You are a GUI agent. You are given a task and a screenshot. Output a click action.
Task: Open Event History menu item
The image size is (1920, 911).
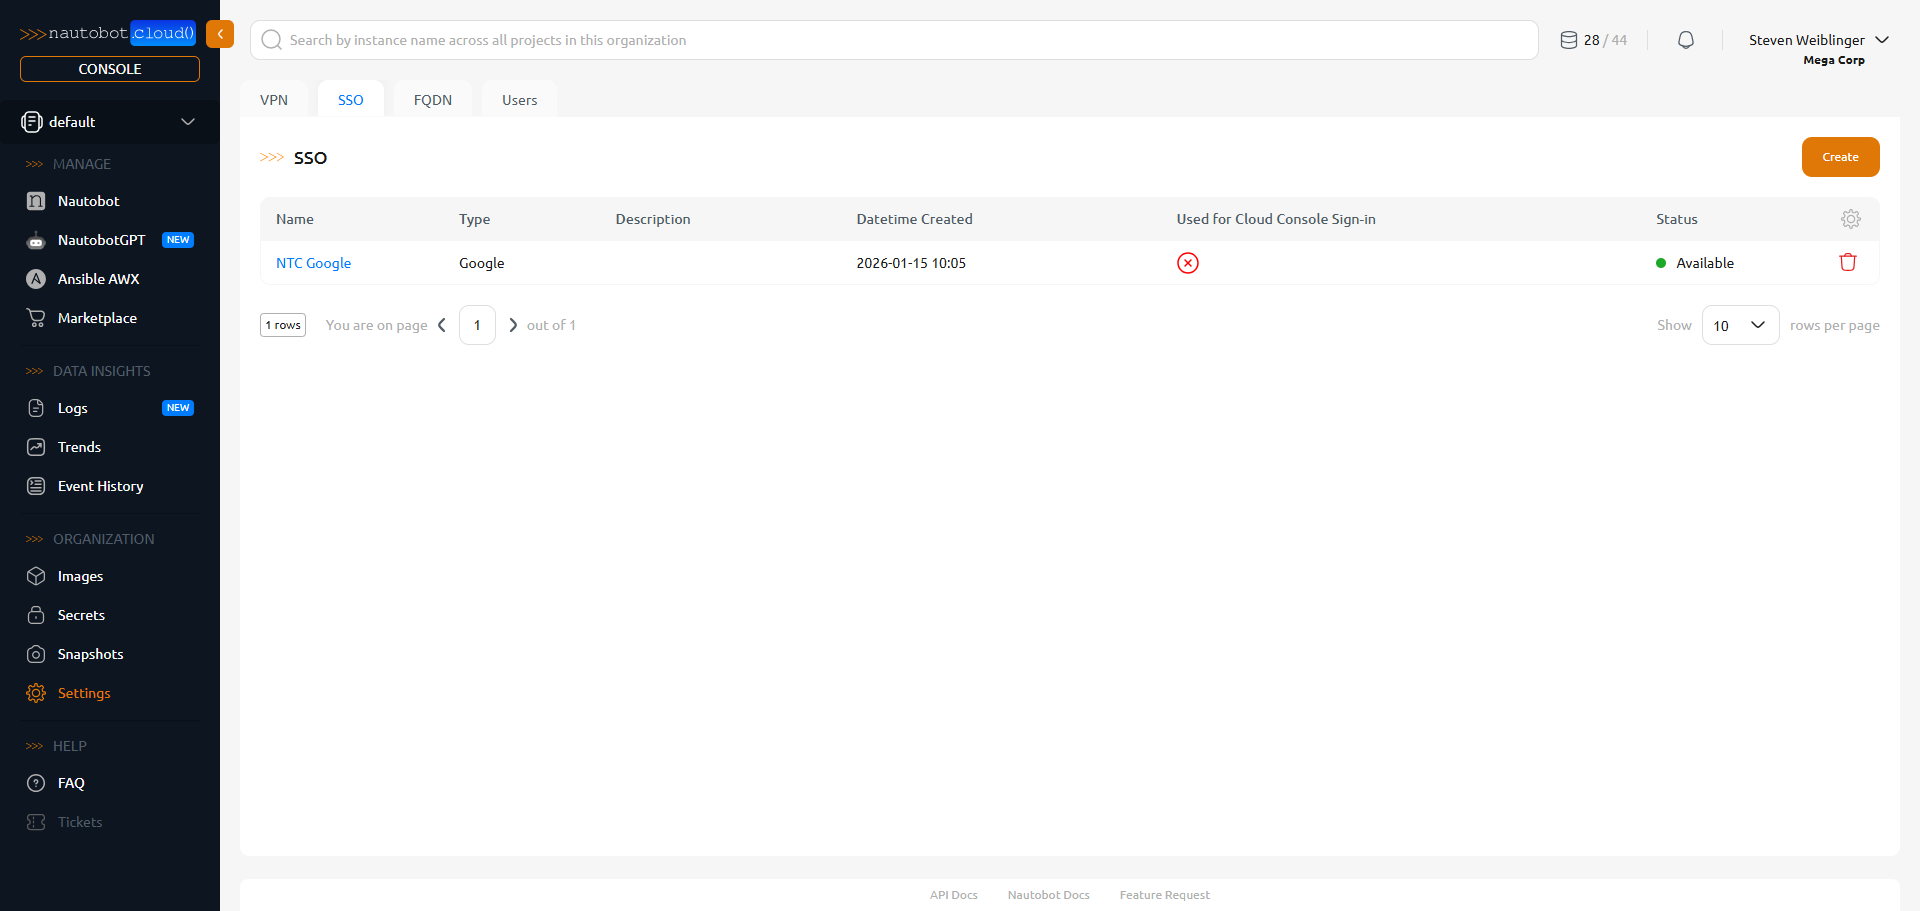pyautogui.click(x=101, y=486)
